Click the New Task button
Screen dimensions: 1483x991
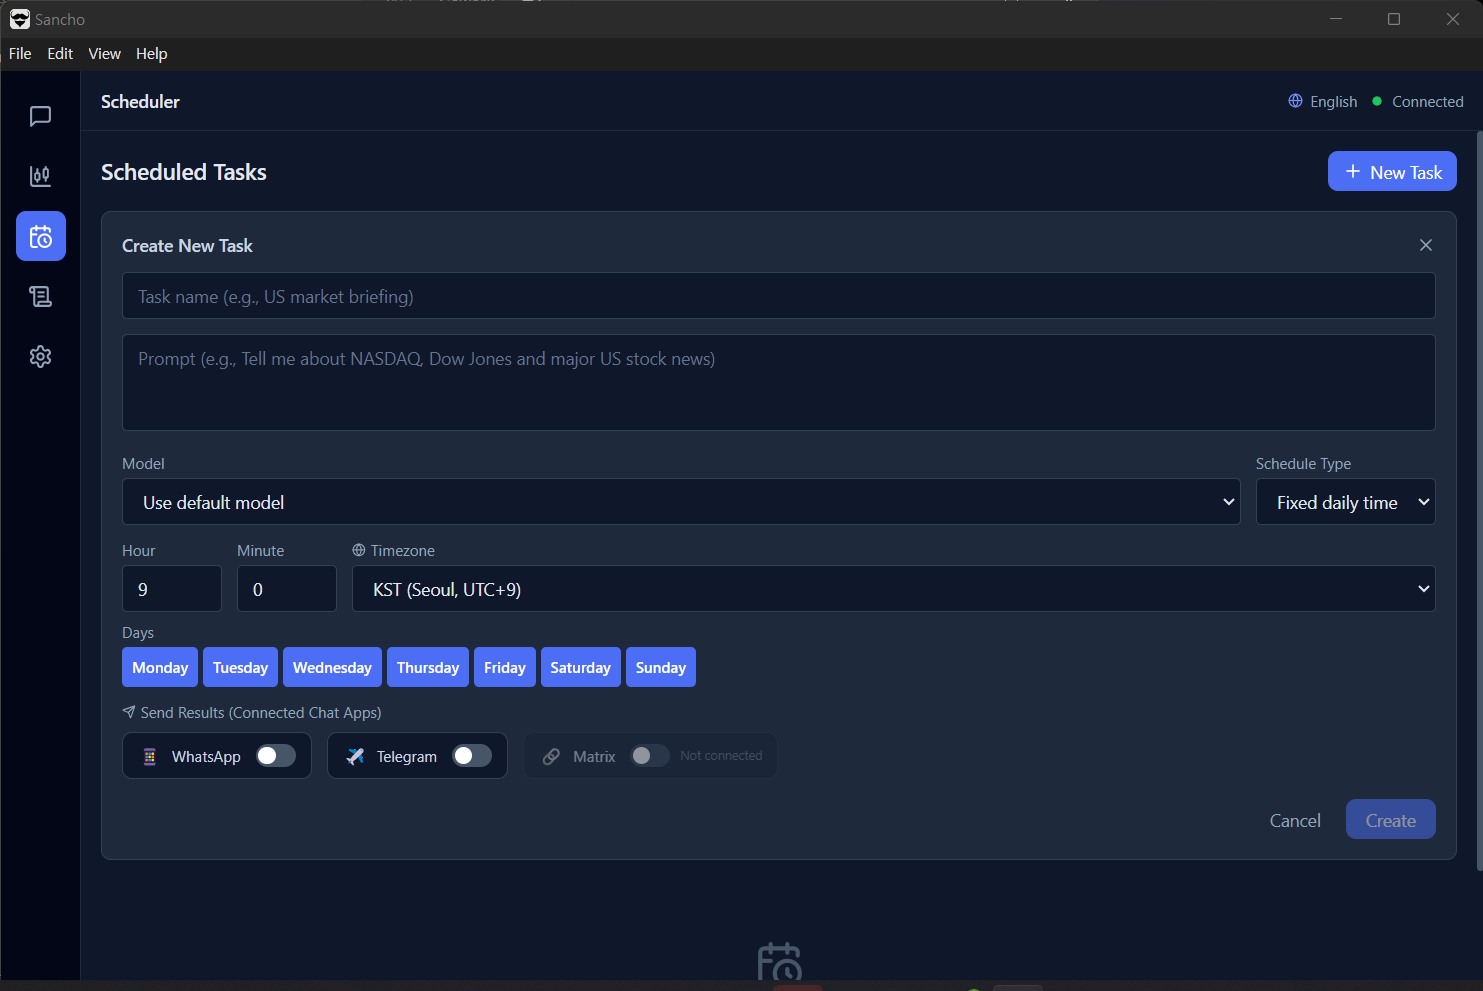tap(1392, 171)
